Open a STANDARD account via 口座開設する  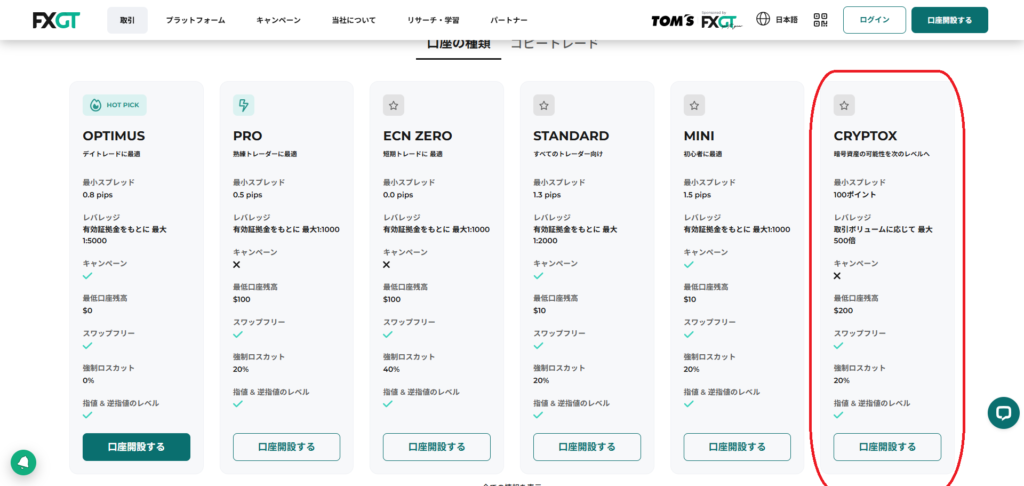[587, 447]
